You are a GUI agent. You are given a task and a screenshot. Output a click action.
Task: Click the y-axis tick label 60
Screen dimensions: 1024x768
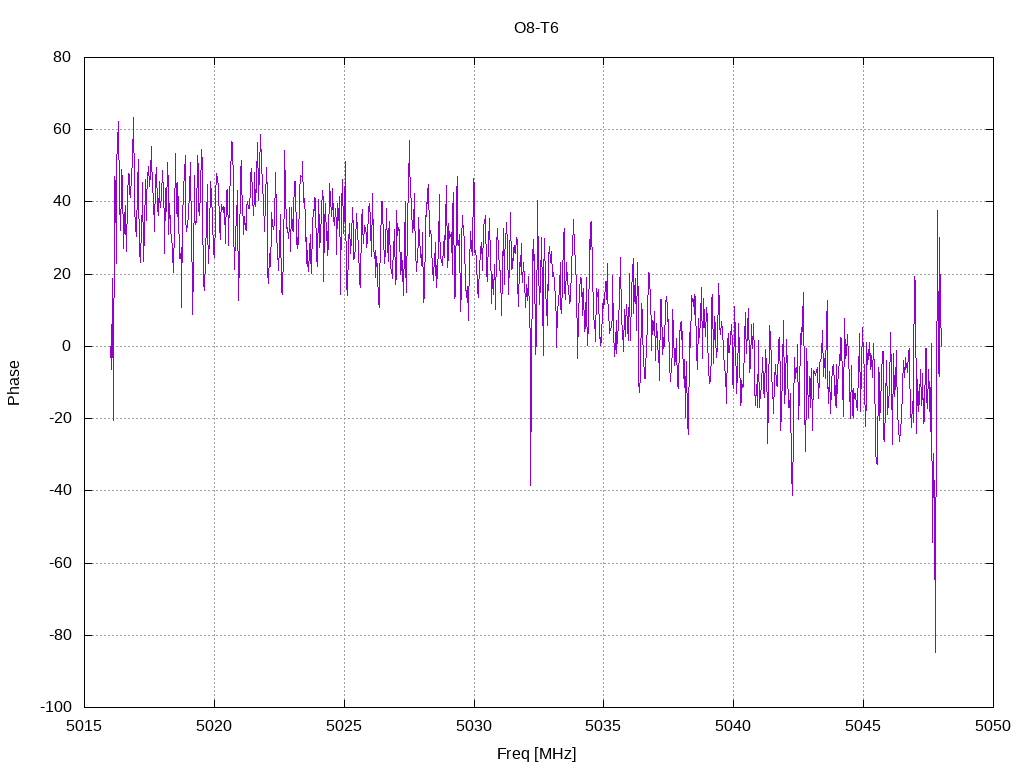pyautogui.click(x=62, y=129)
